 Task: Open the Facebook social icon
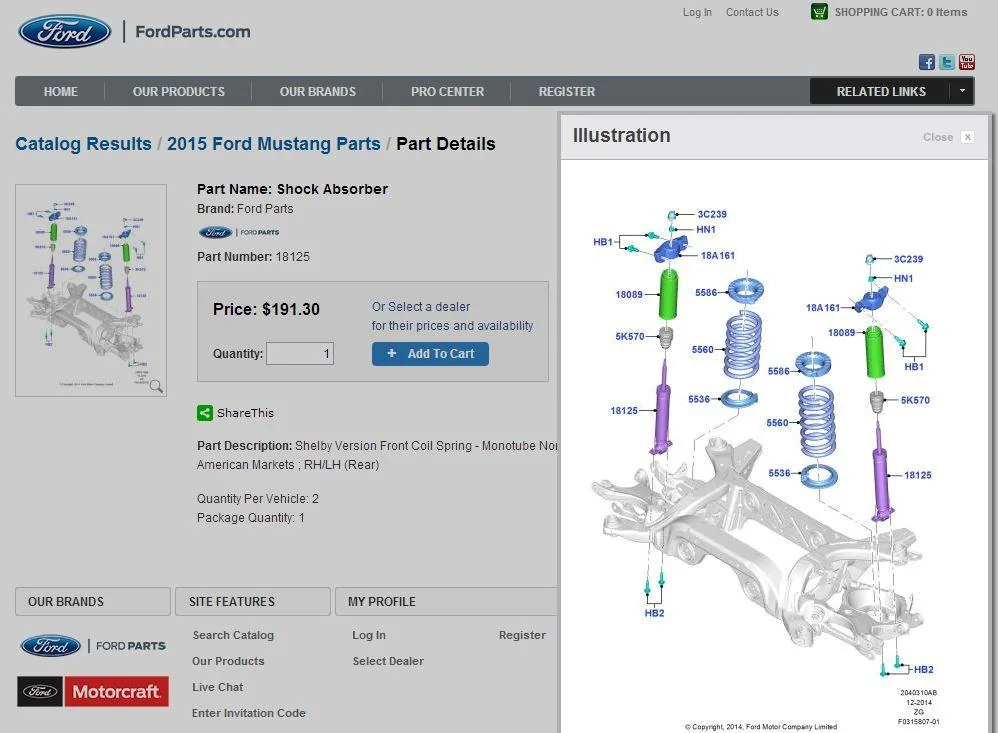coord(927,62)
